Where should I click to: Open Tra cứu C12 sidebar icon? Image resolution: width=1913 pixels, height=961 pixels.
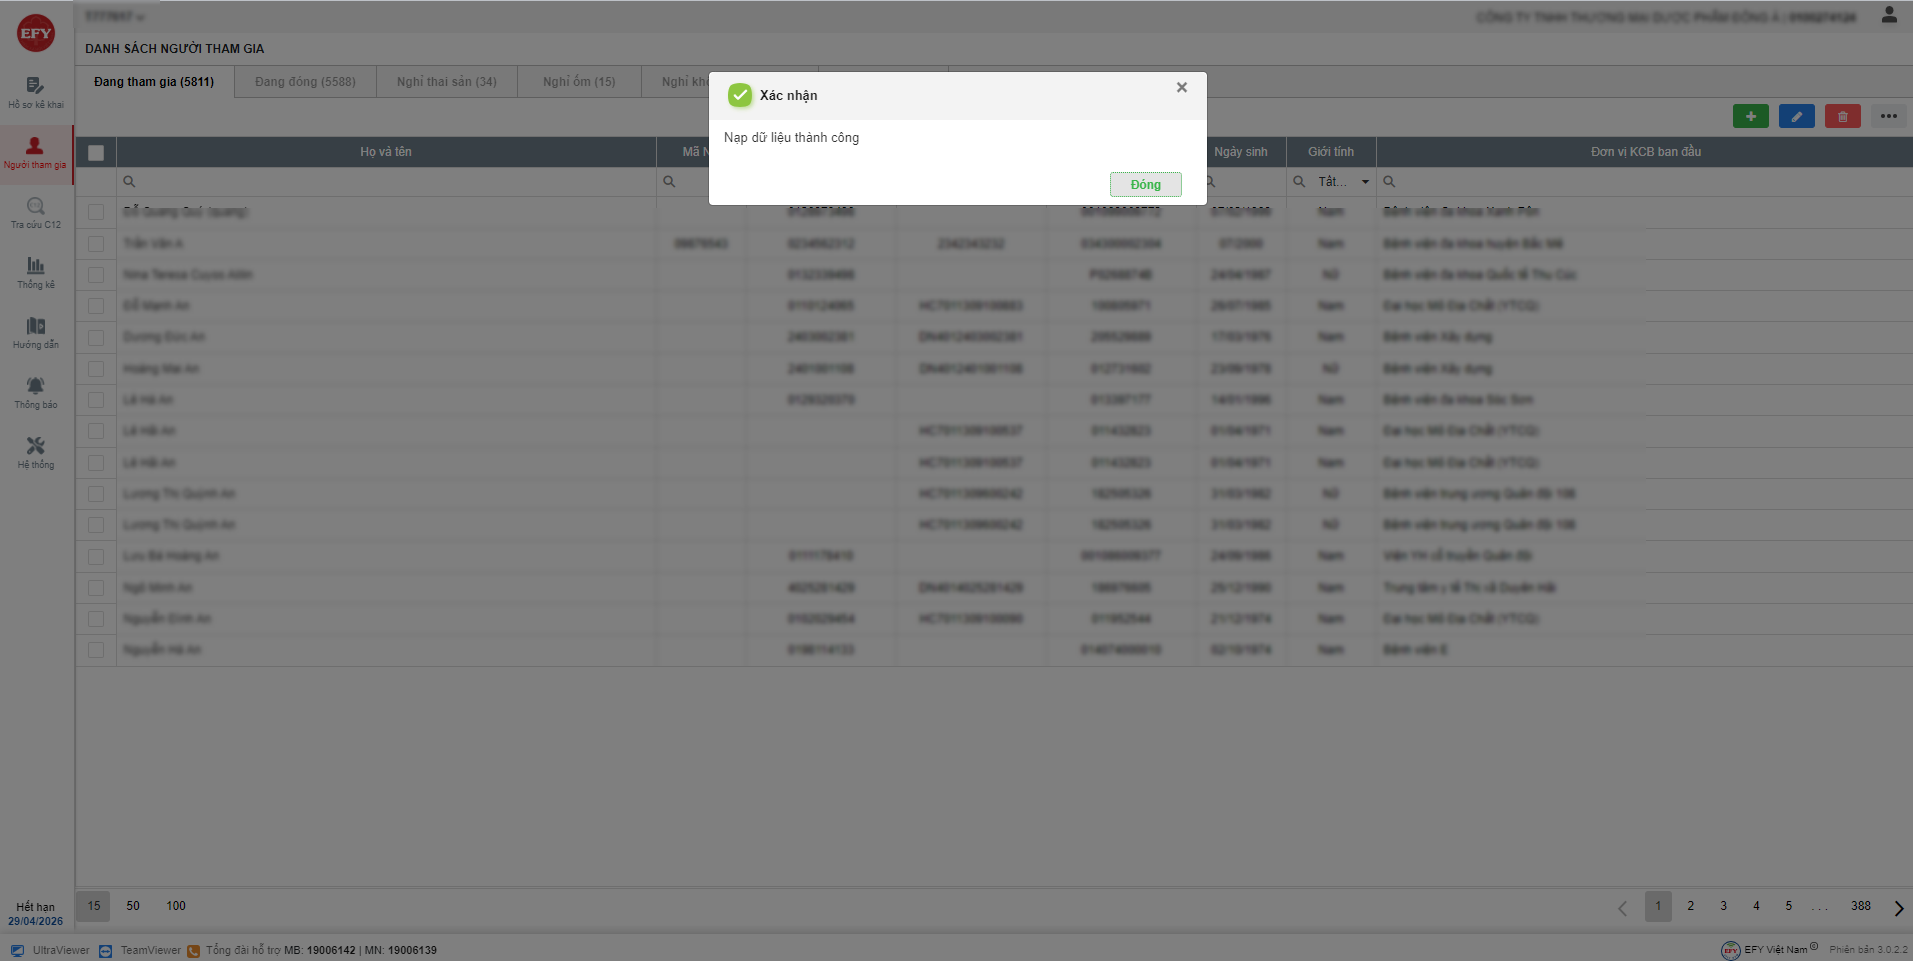tap(36, 213)
